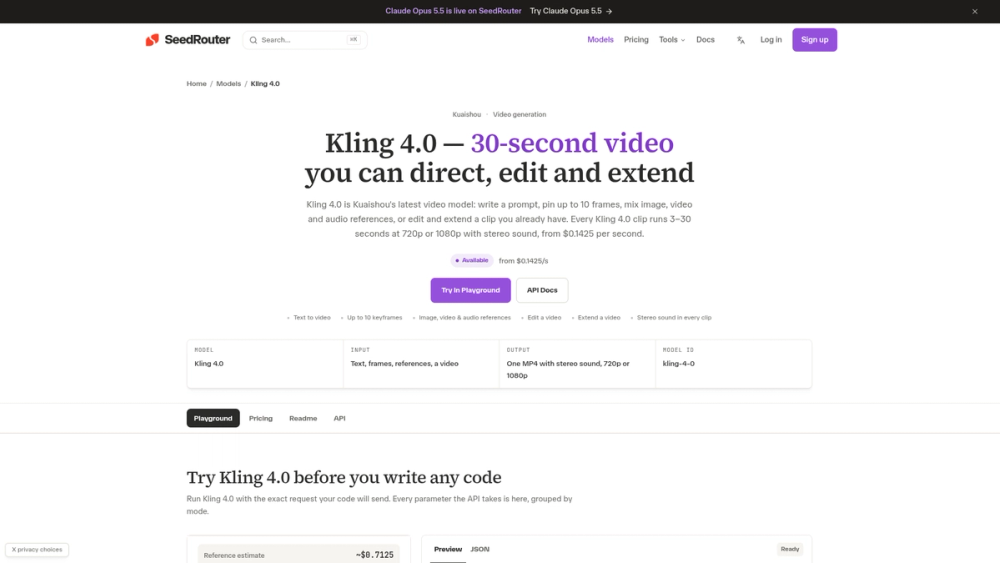Expand the Tools dropdown menu
This screenshot has height=563, width=1000.
pyautogui.click(x=672, y=40)
